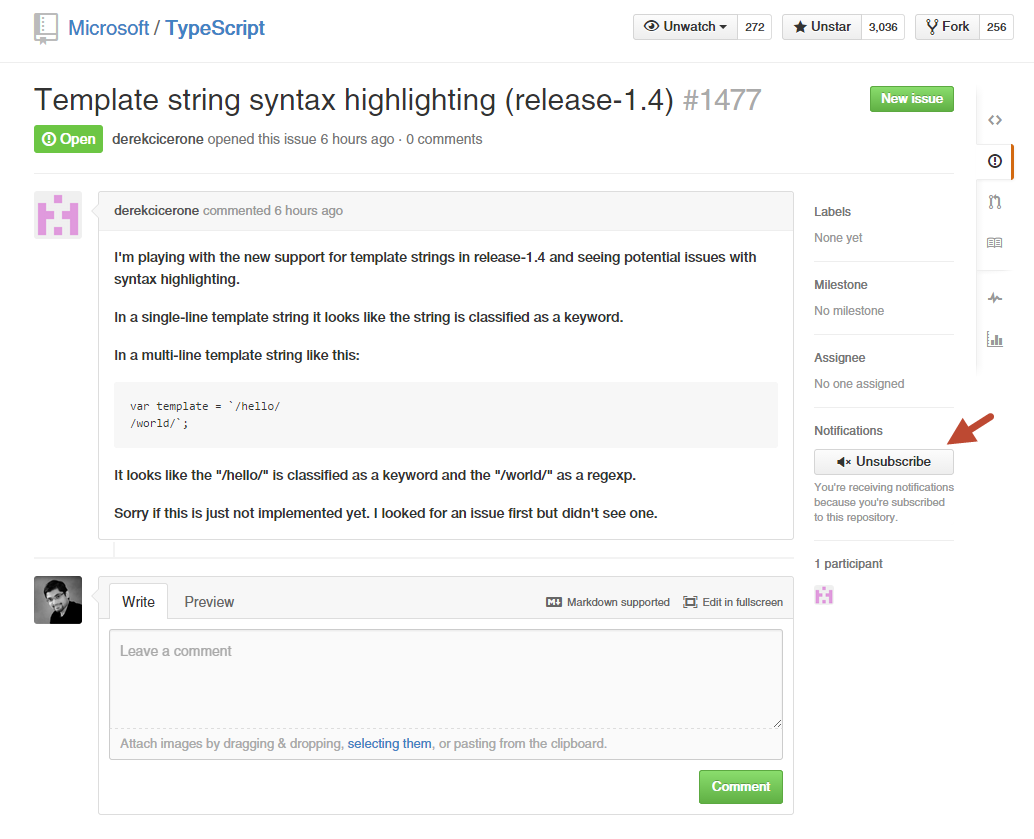Open the 256 forks count

tap(996, 27)
